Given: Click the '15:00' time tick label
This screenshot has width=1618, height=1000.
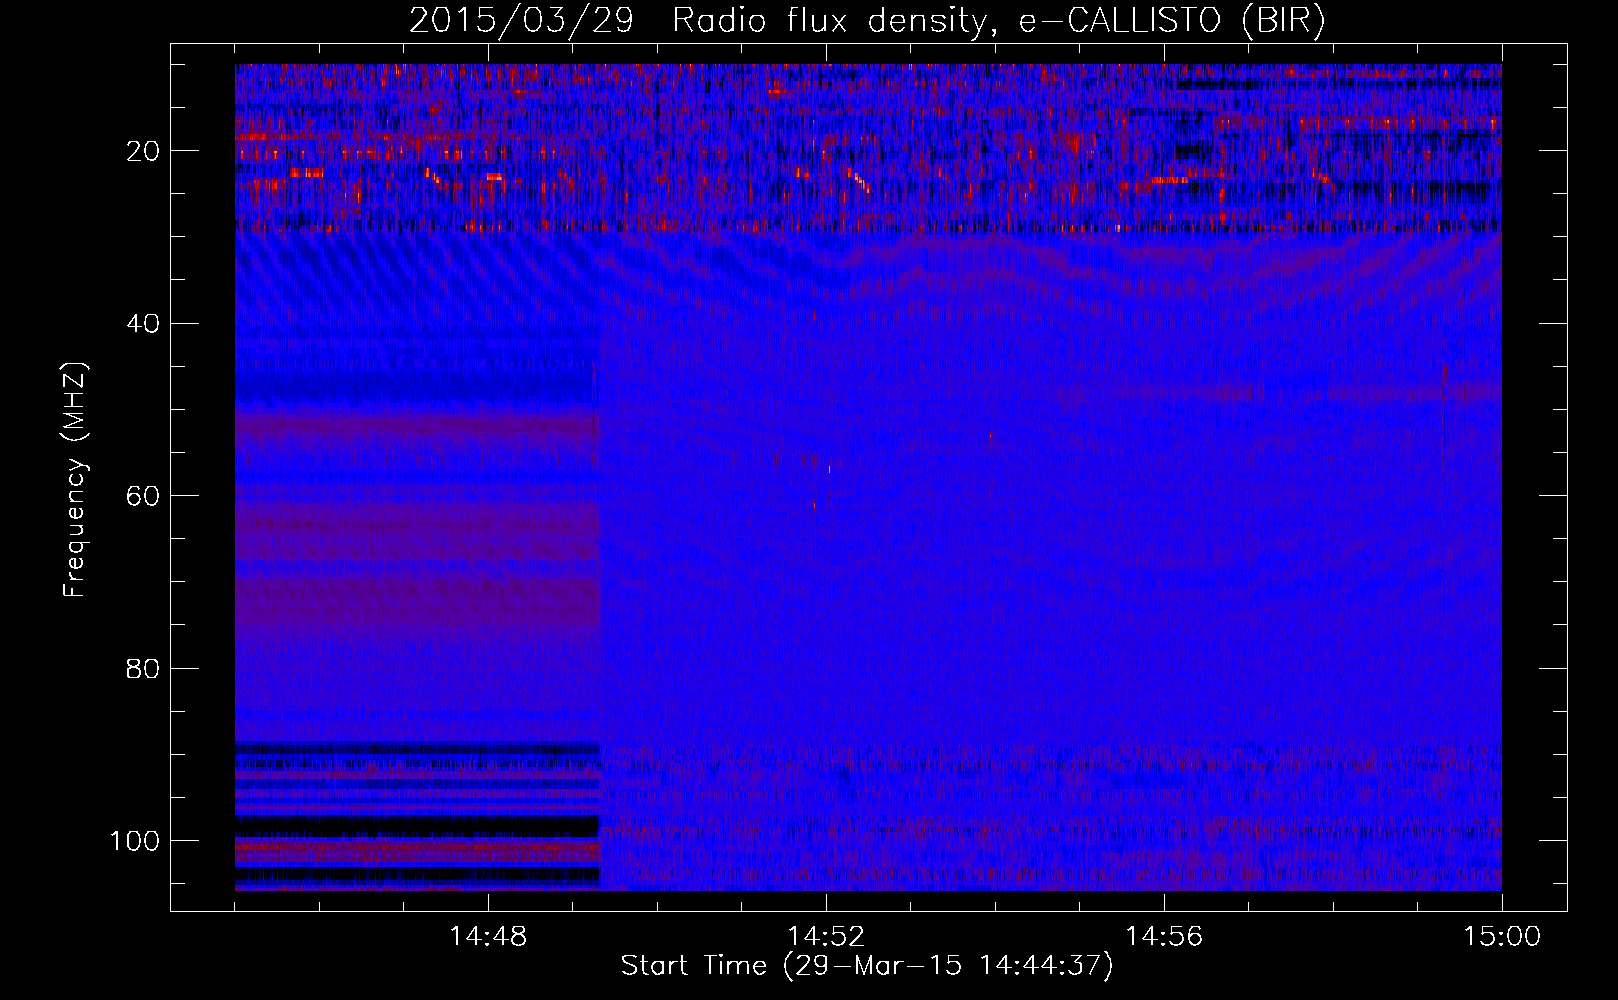Looking at the screenshot, I should click(x=1502, y=937).
